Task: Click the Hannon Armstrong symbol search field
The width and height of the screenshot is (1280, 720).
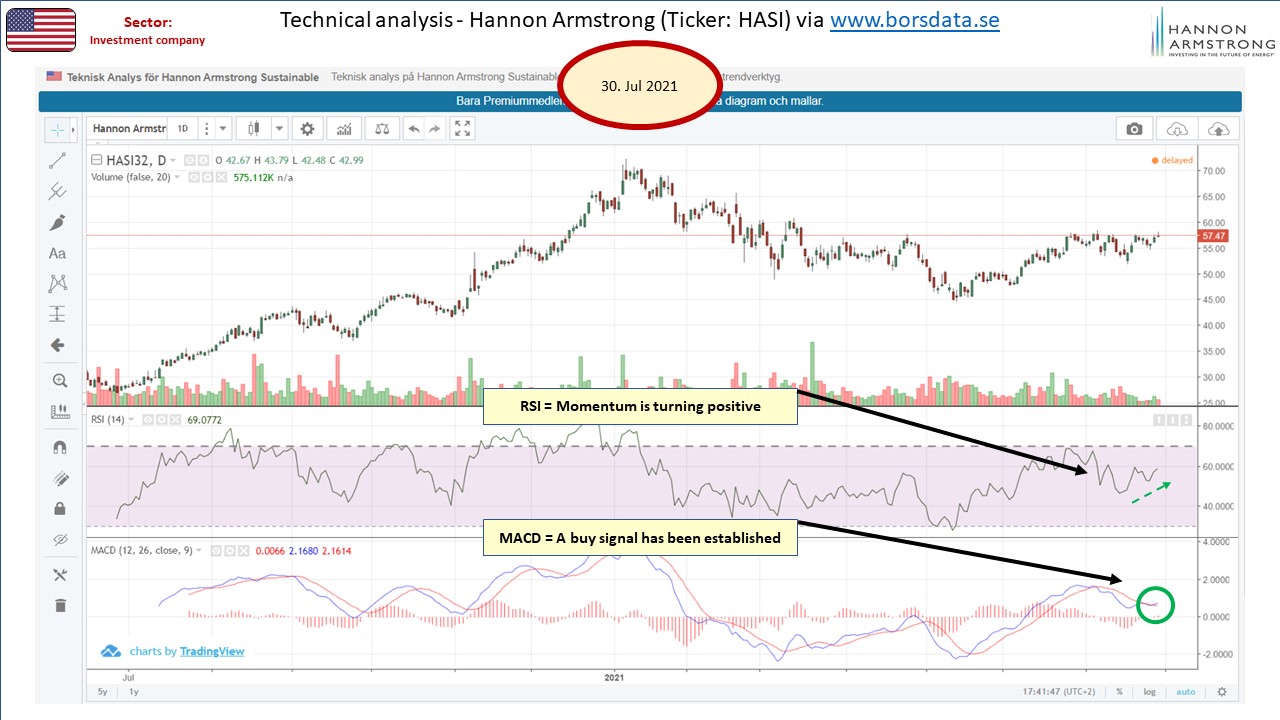Action: click(x=128, y=129)
